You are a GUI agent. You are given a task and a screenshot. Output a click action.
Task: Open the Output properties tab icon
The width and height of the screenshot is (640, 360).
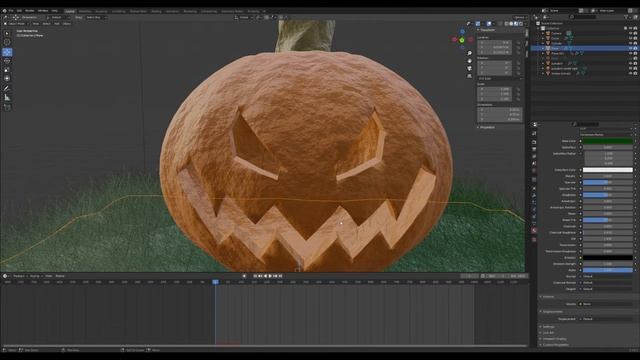(534, 149)
